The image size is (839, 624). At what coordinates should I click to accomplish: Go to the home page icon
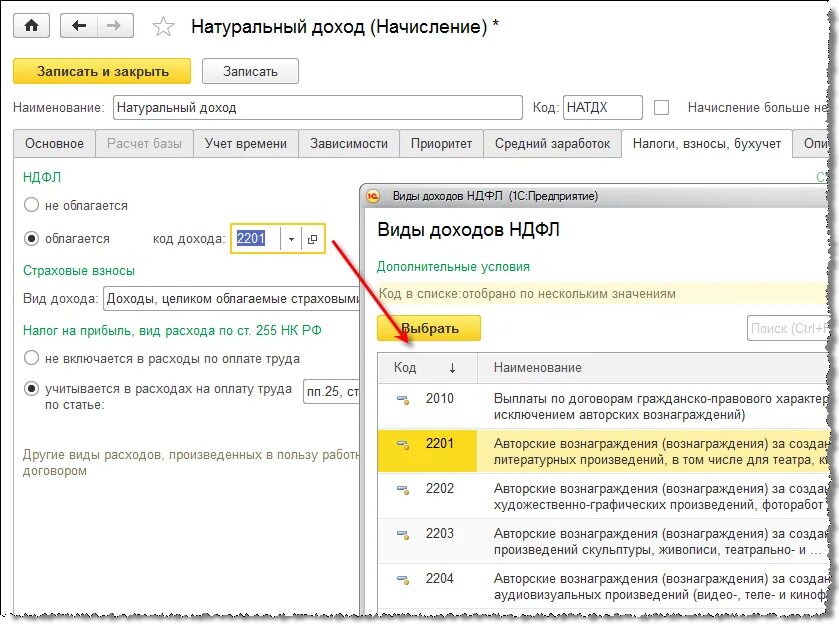[x=32, y=26]
